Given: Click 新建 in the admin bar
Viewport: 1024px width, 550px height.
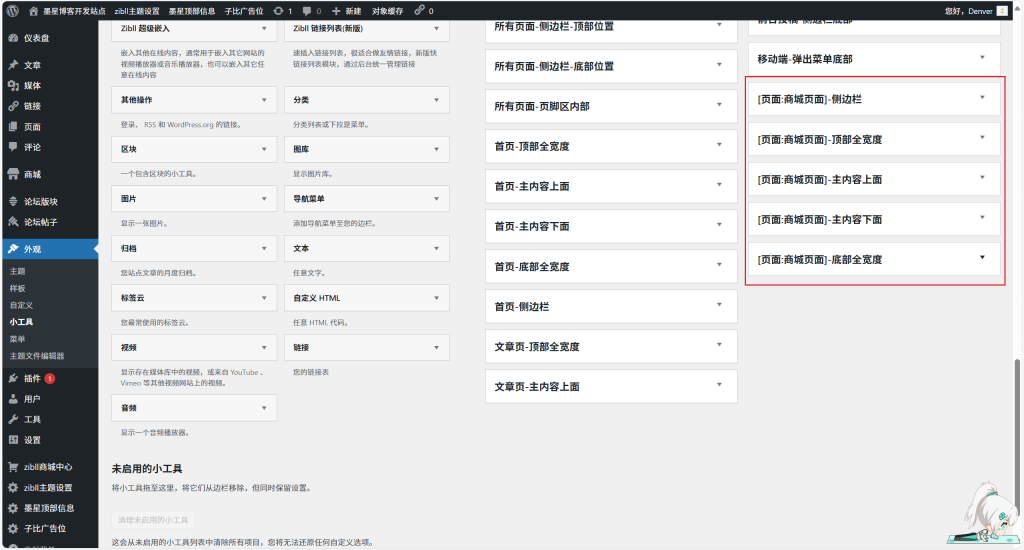Looking at the screenshot, I should coord(347,10).
